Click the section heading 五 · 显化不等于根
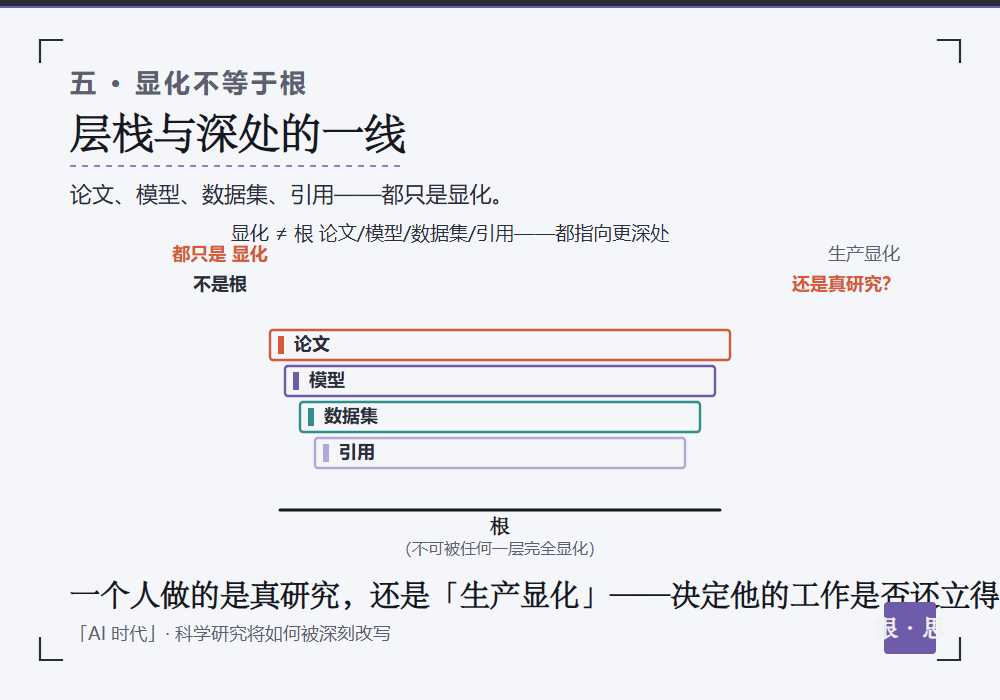The width and height of the screenshot is (1000, 700). 188,84
